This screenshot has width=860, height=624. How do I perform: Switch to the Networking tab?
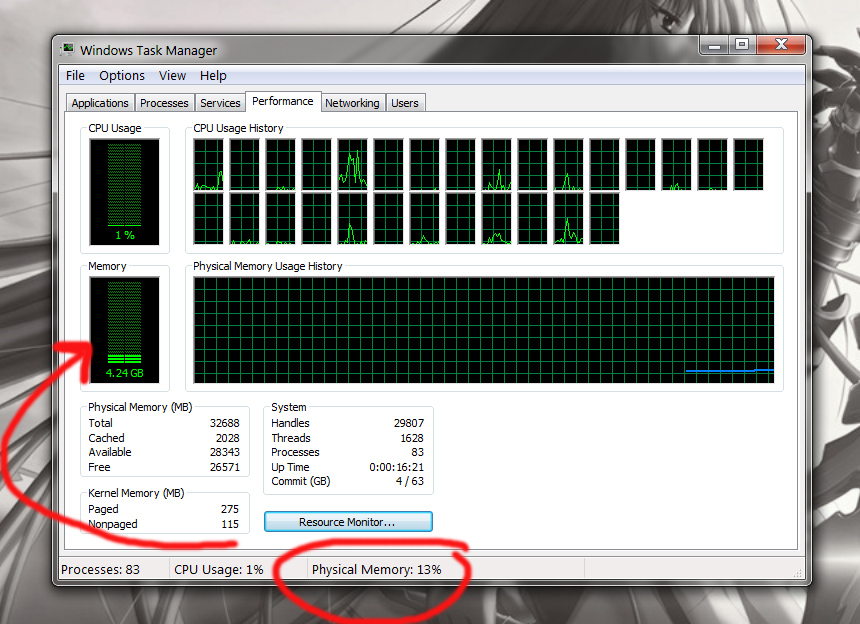tap(352, 103)
